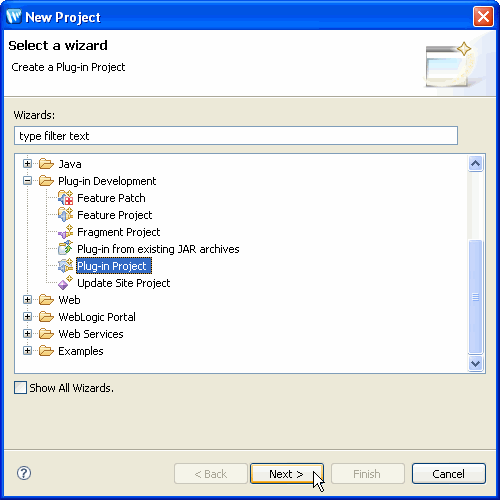
Task: Focus the type filter text field
Action: pos(236,136)
